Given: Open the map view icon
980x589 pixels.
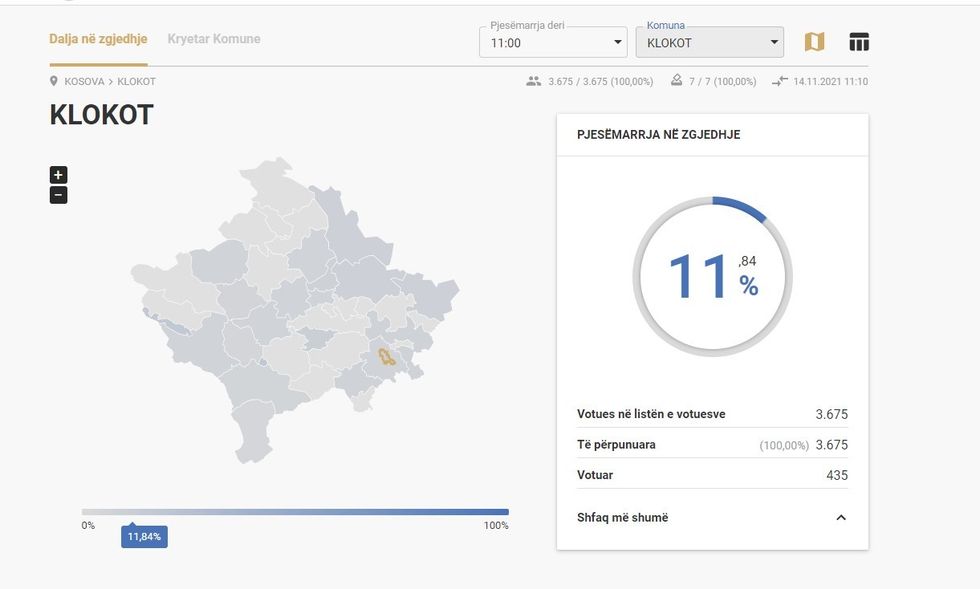Looking at the screenshot, I should point(815,41).
